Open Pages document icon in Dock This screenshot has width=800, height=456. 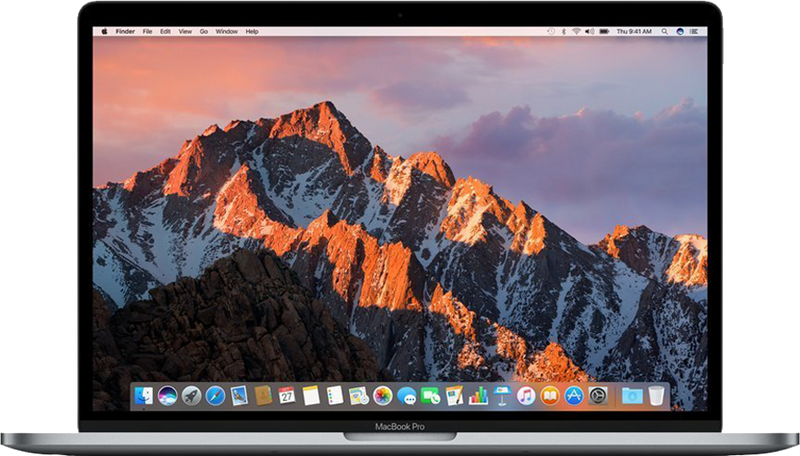[454, 395]
